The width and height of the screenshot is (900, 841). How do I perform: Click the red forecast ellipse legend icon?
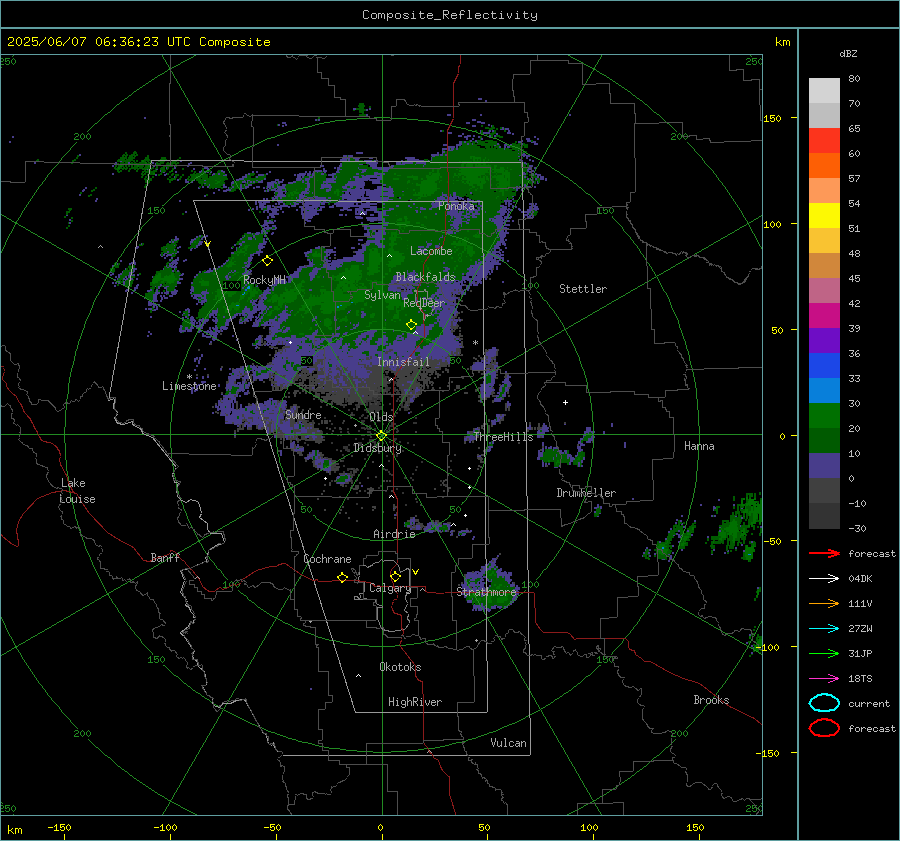coord(824,728)
